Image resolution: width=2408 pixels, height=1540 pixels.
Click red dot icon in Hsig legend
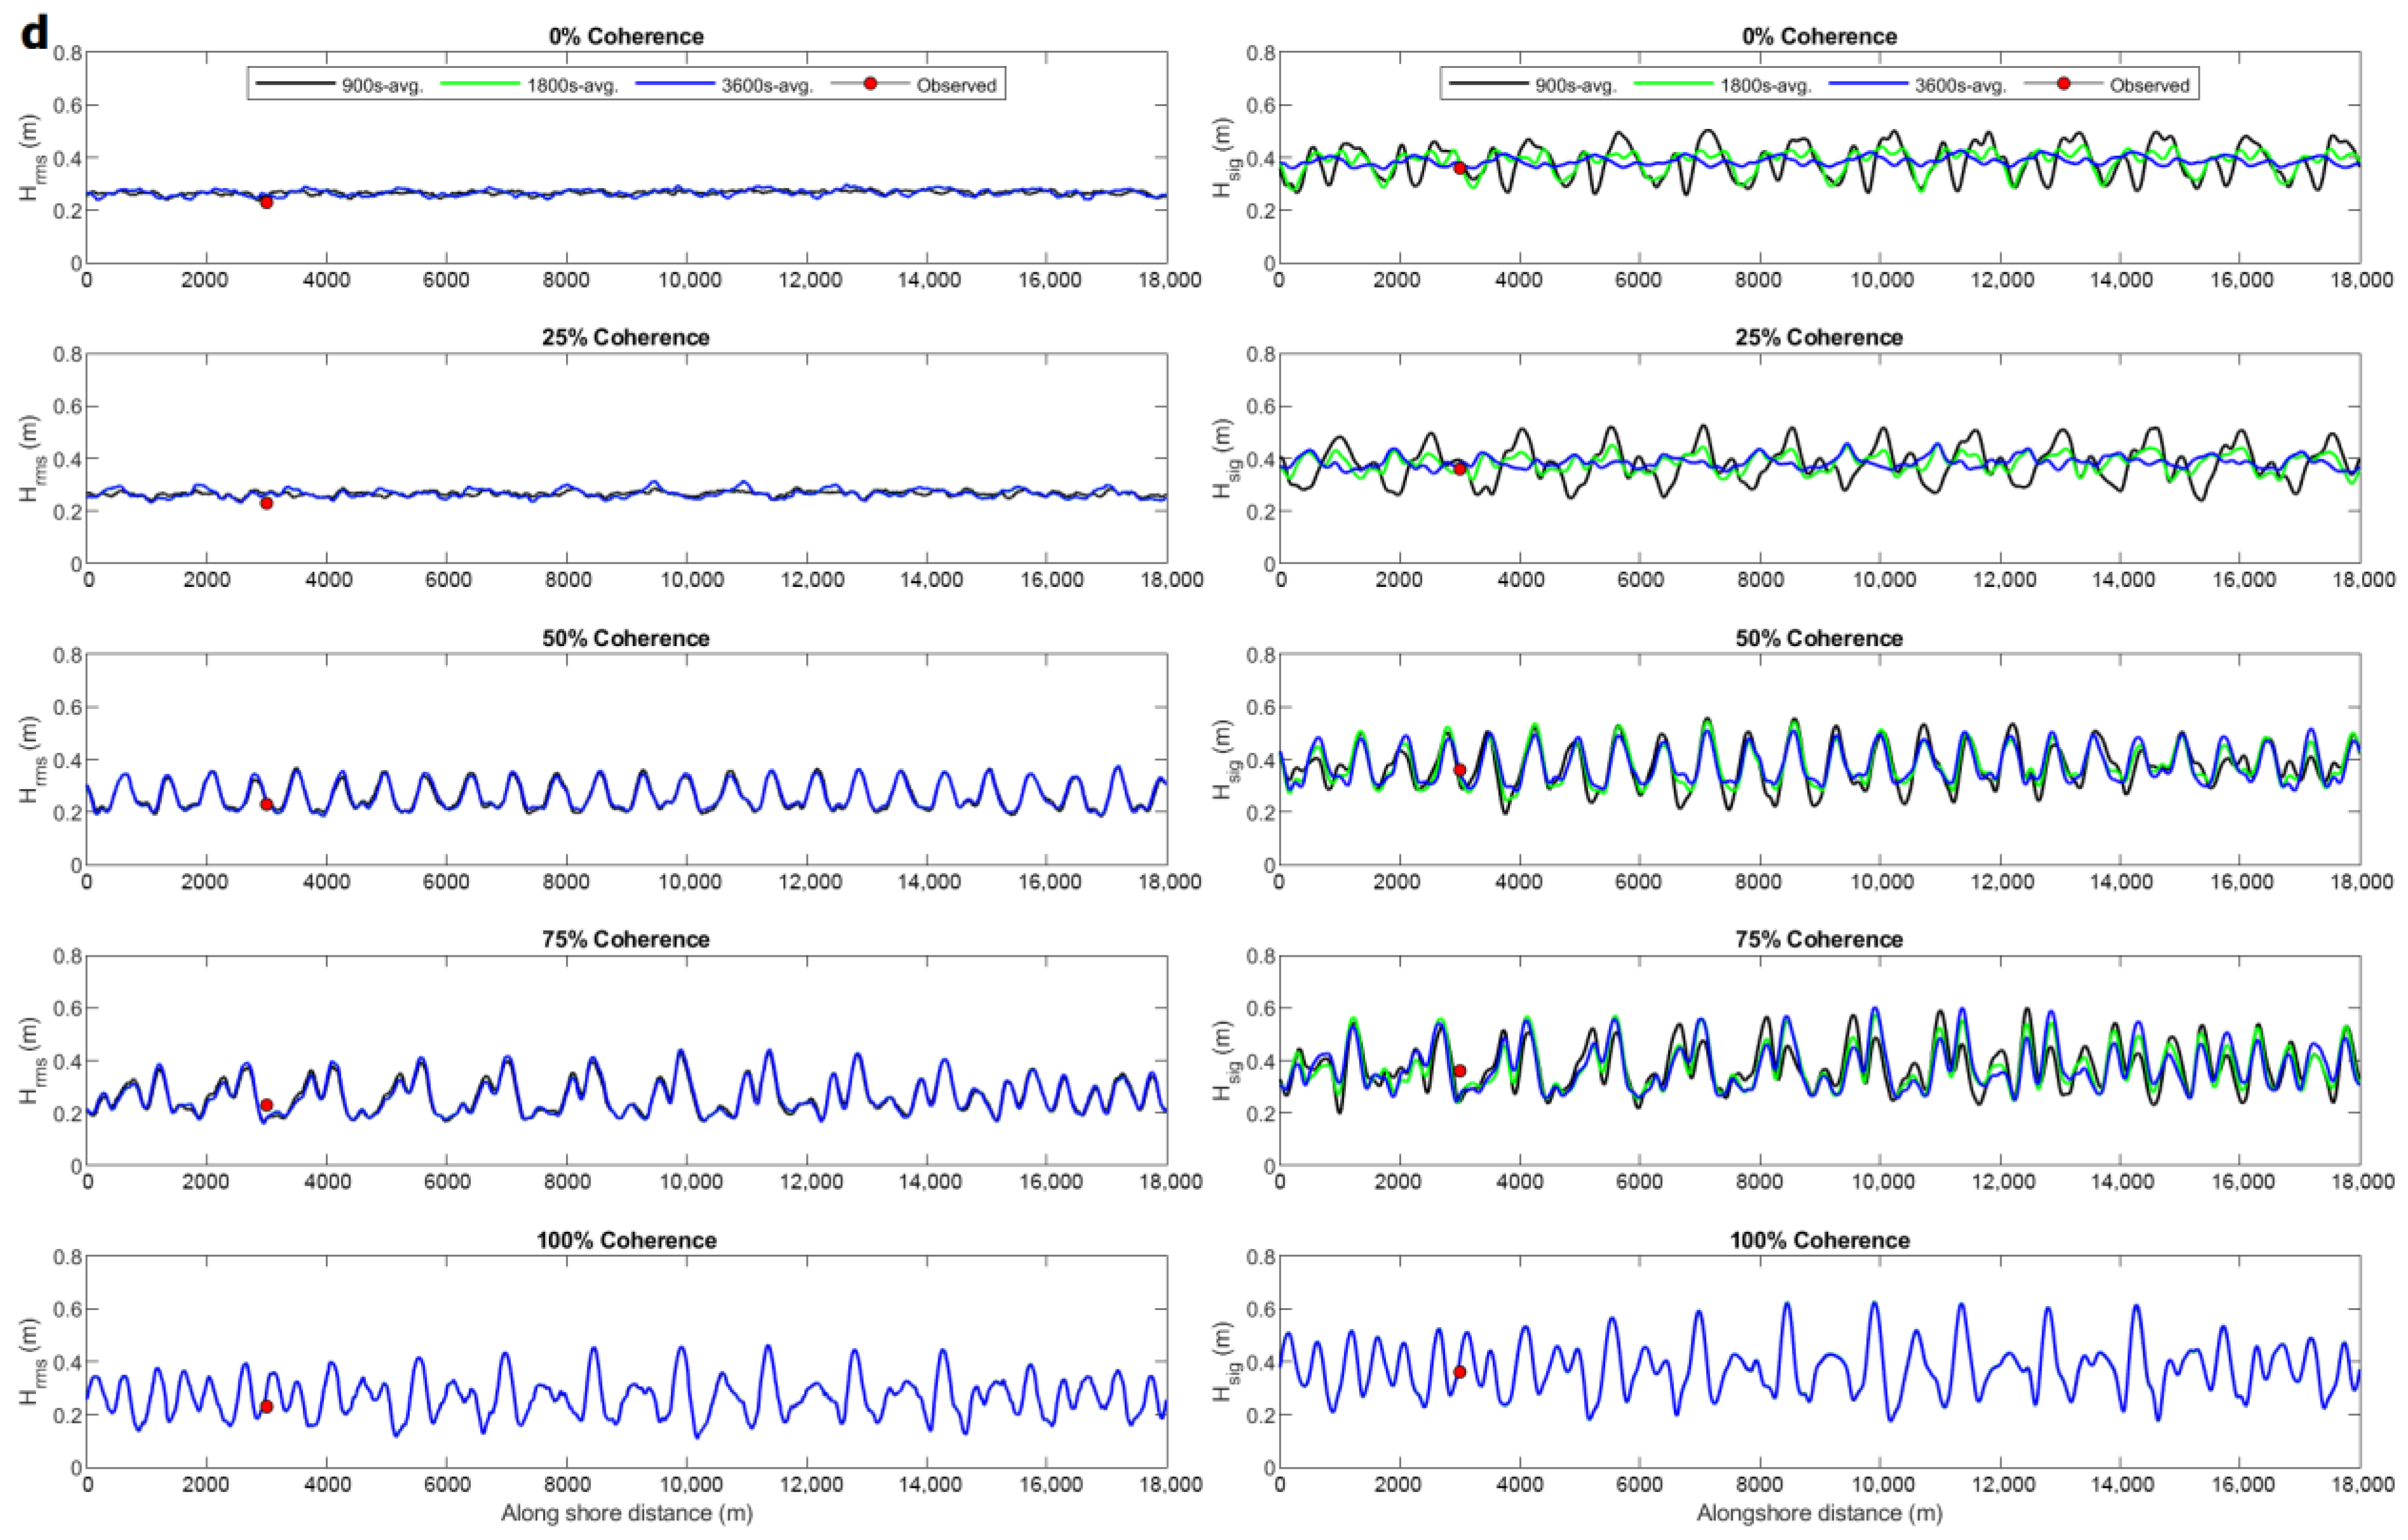point(2063,84)
